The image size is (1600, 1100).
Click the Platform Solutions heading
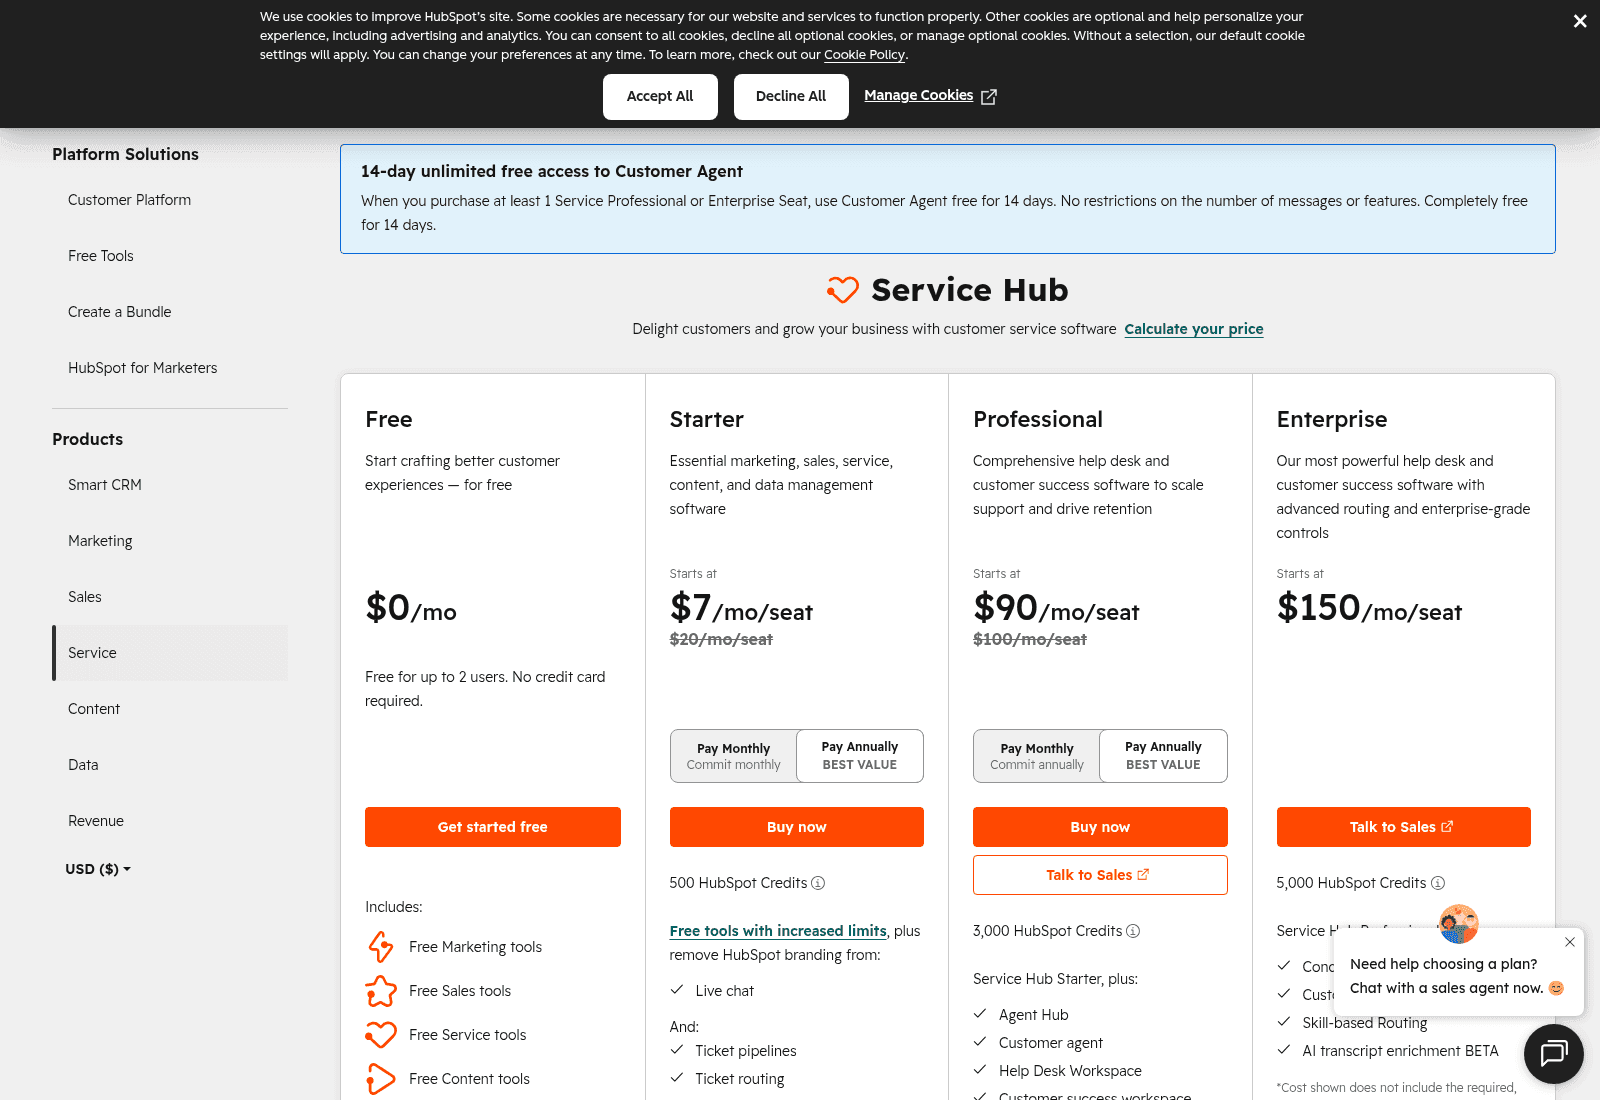click(x=125, y=154)
